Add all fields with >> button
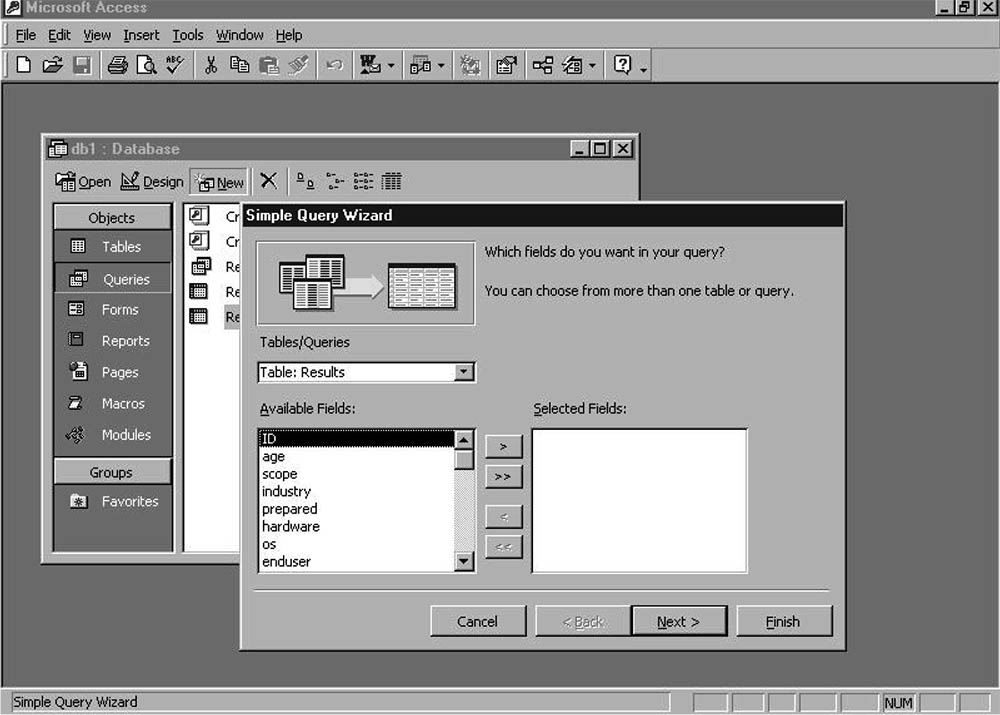This screenshot has height=715, width=1000. (503, 476)
